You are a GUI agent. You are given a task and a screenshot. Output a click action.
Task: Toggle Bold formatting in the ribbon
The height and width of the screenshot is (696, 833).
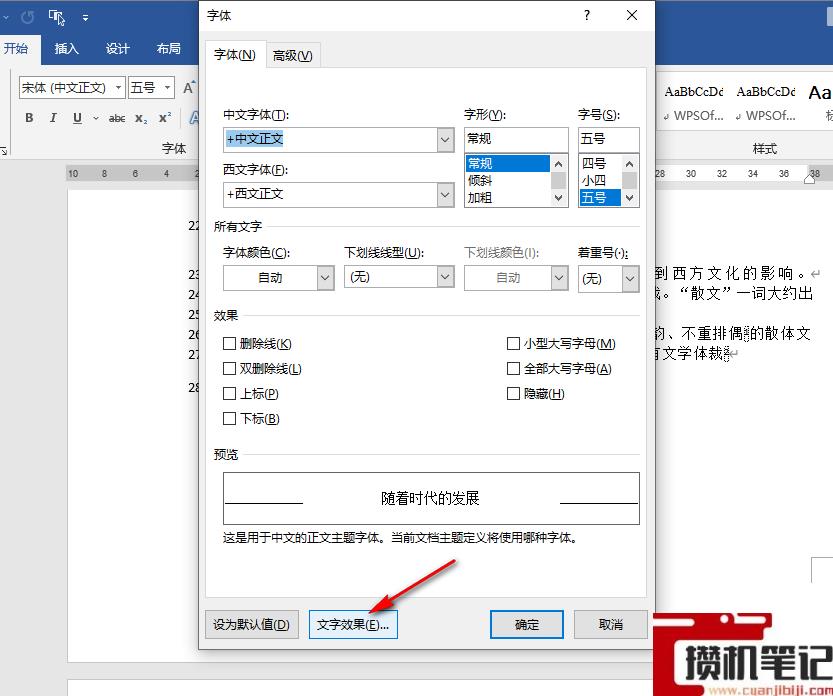click(x=29, y=118)
